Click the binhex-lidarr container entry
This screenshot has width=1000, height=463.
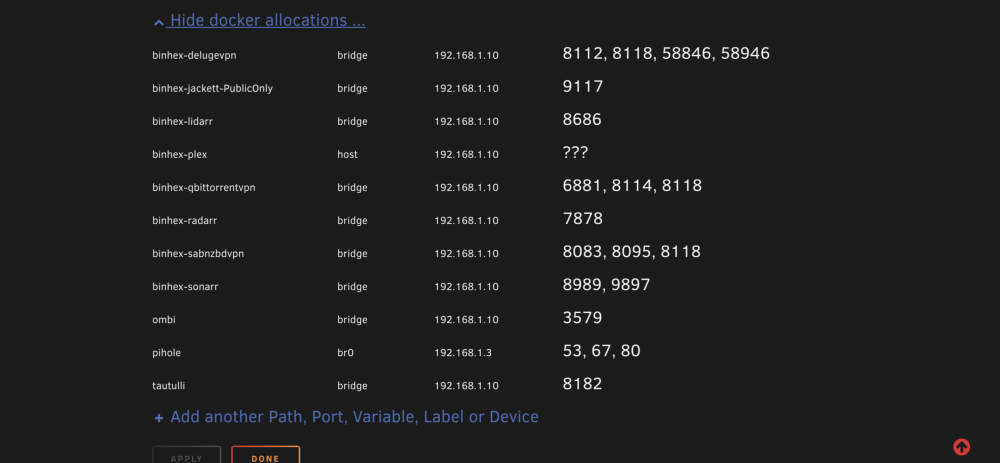(x=182, y=121)
